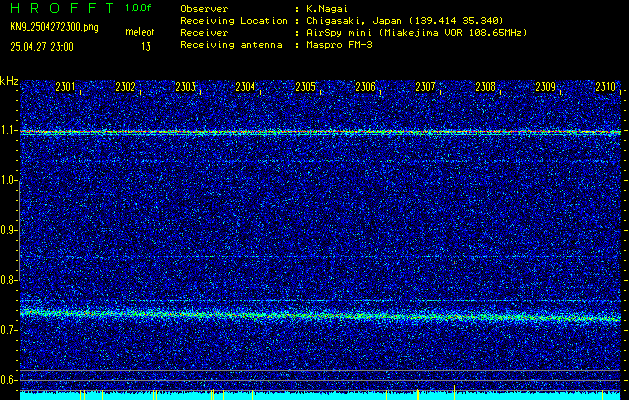Click the date stamp 25.04.27 23:00
629x400 pixels.
42,47
